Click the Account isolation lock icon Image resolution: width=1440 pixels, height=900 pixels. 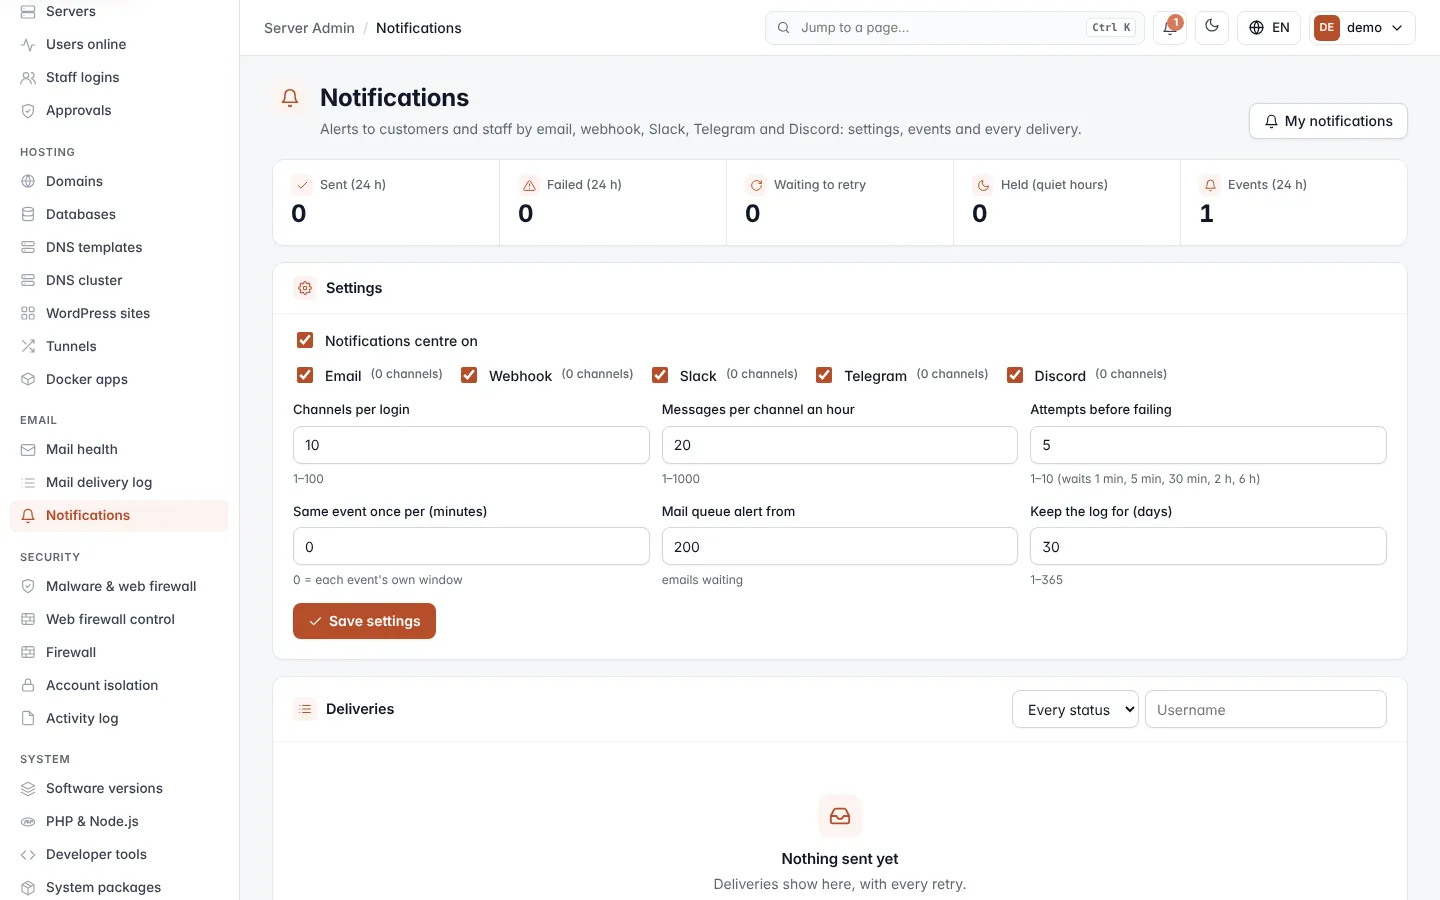pyautogui.click(x=28, y=685)
